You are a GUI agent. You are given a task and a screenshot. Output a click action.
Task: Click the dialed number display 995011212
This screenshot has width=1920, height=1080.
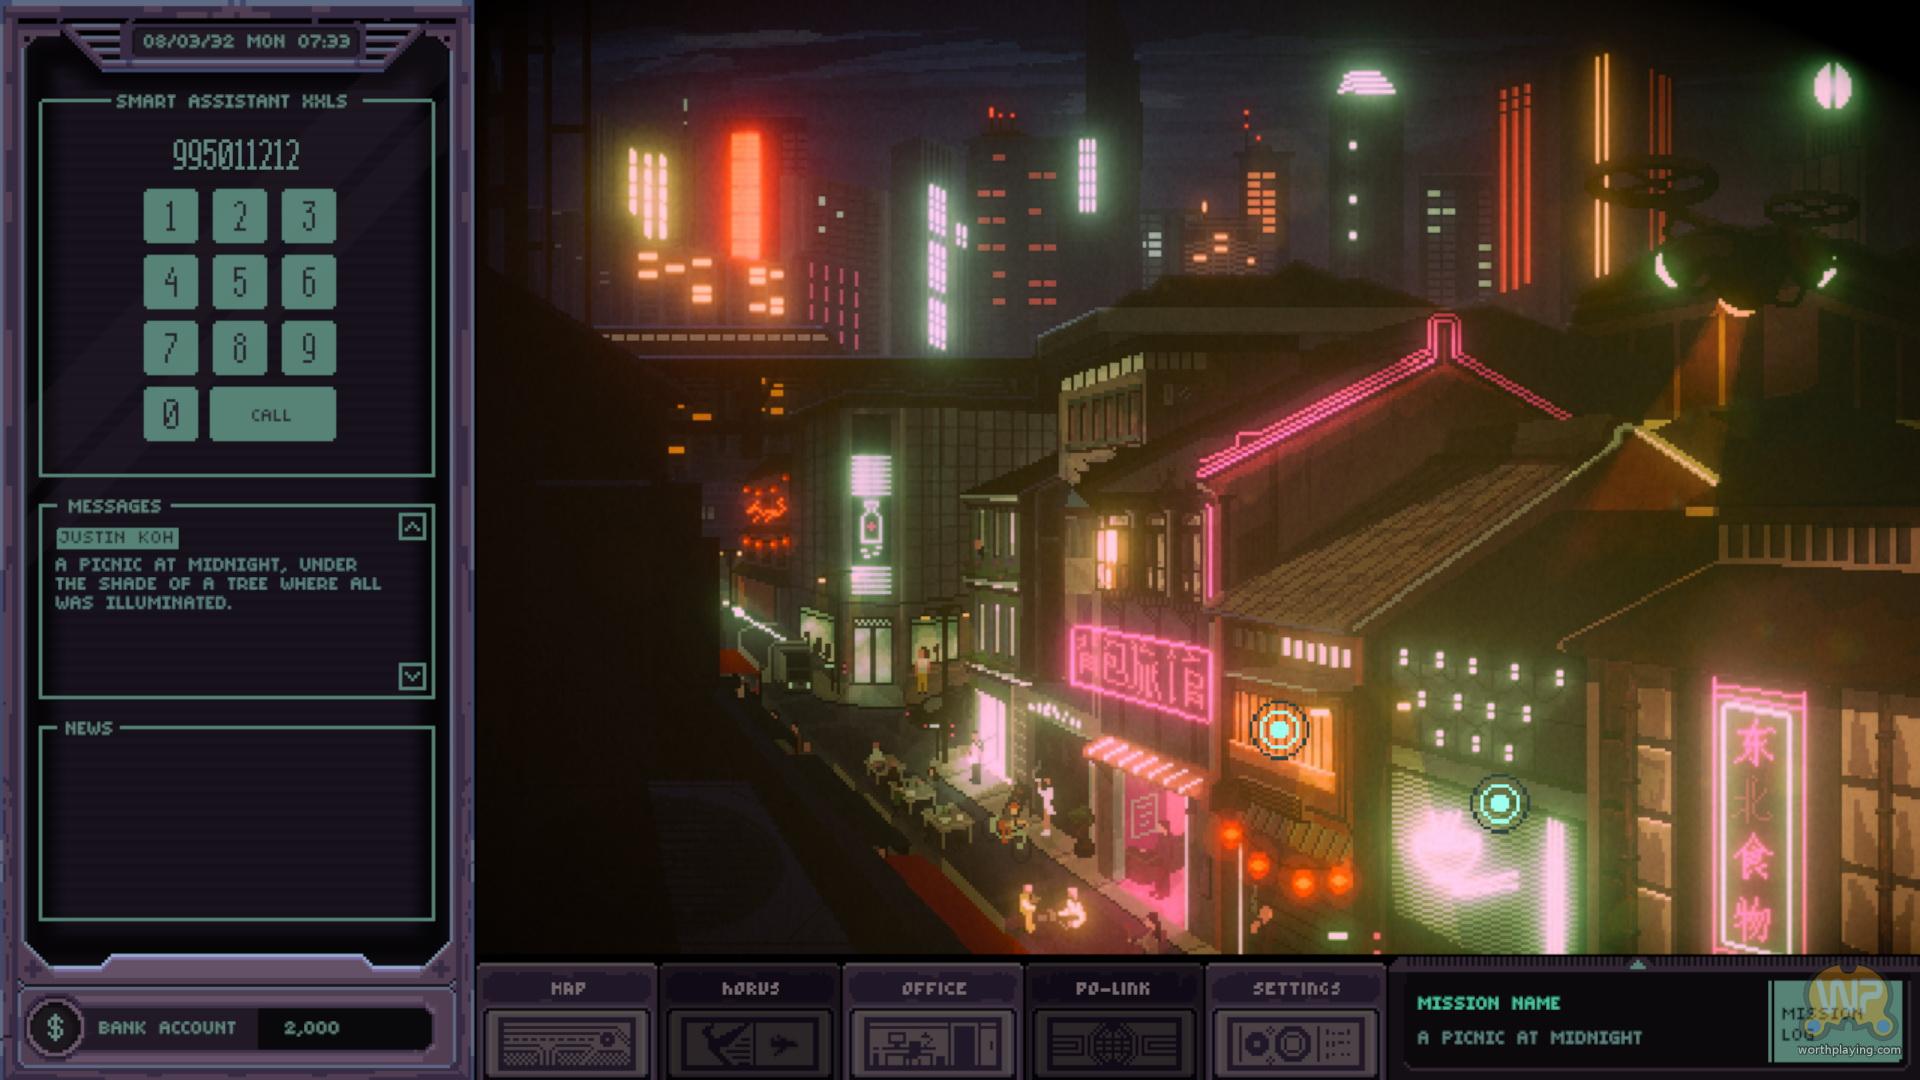coord(236,155)
